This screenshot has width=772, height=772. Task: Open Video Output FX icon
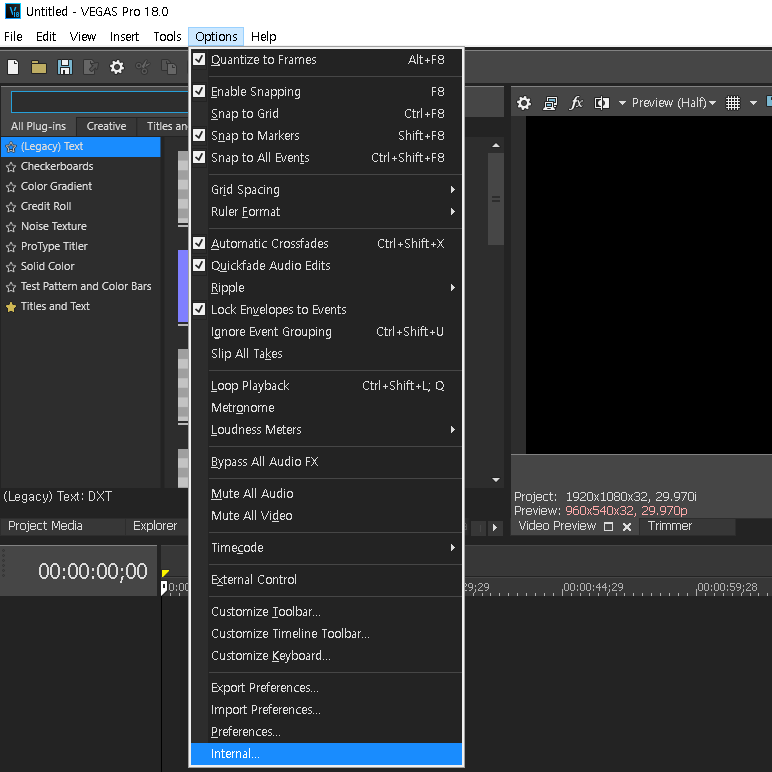click(x=576, y=103)
